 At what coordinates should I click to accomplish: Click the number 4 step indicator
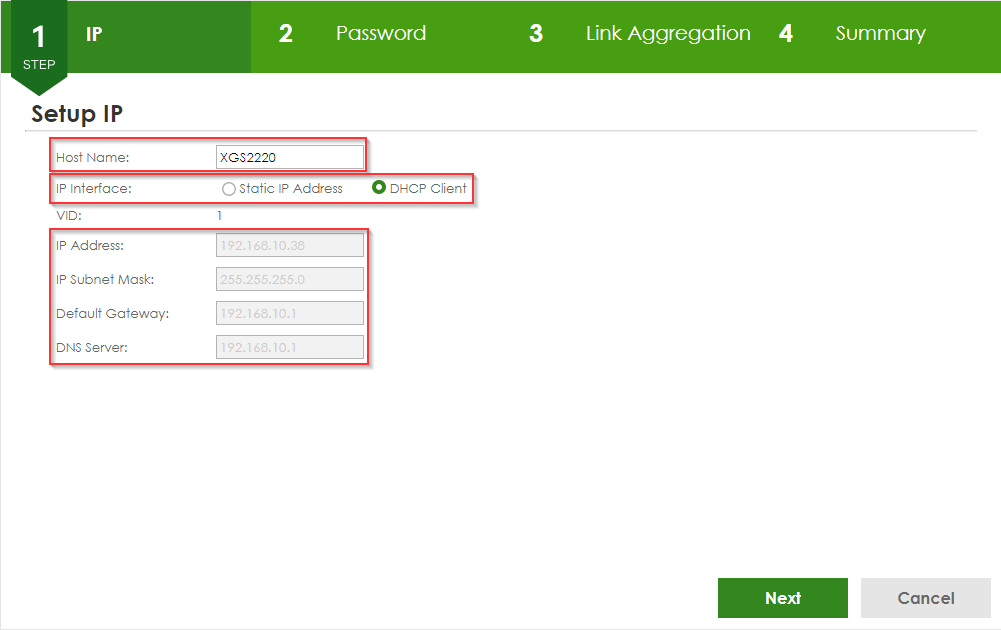point(786,34)
